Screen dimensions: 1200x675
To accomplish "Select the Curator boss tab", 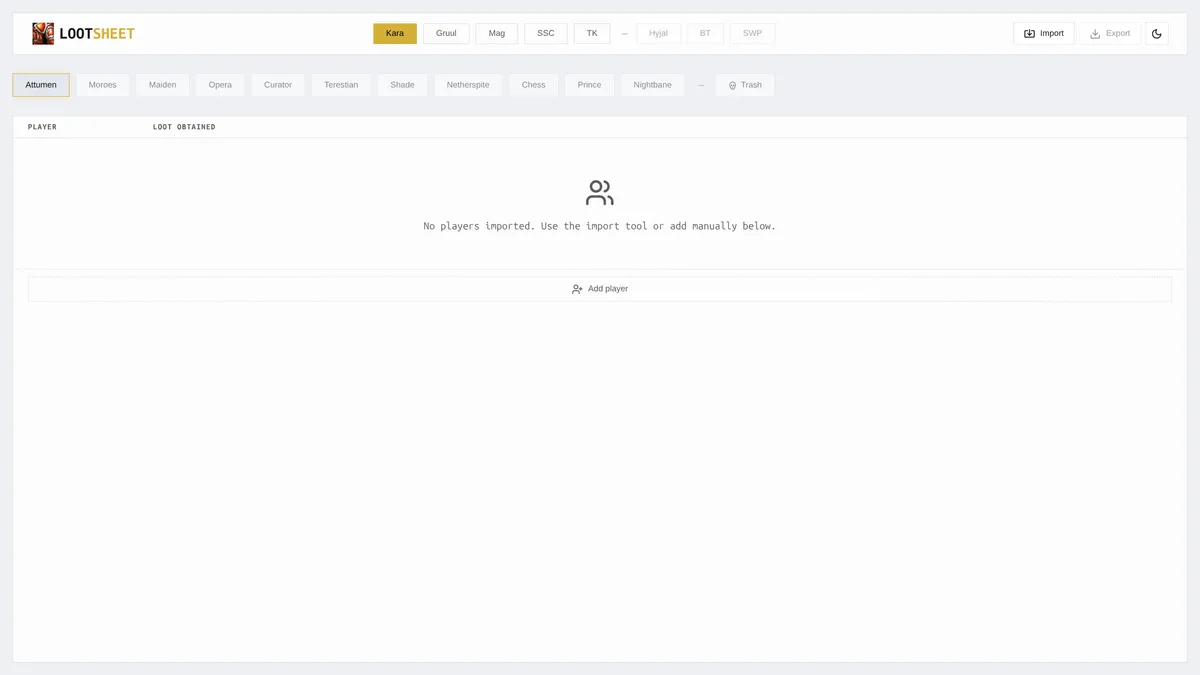I will (278, 85).
